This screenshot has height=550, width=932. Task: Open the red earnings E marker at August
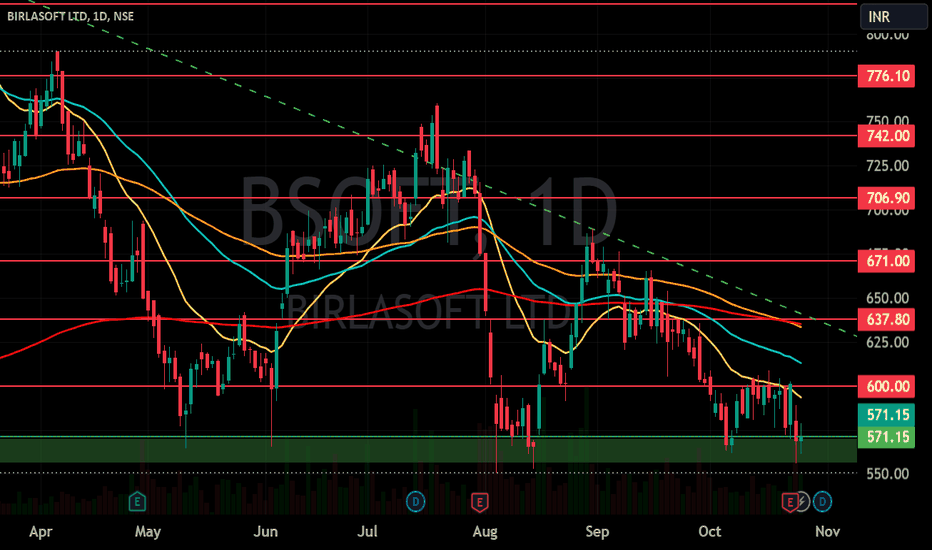click(480, 502)
